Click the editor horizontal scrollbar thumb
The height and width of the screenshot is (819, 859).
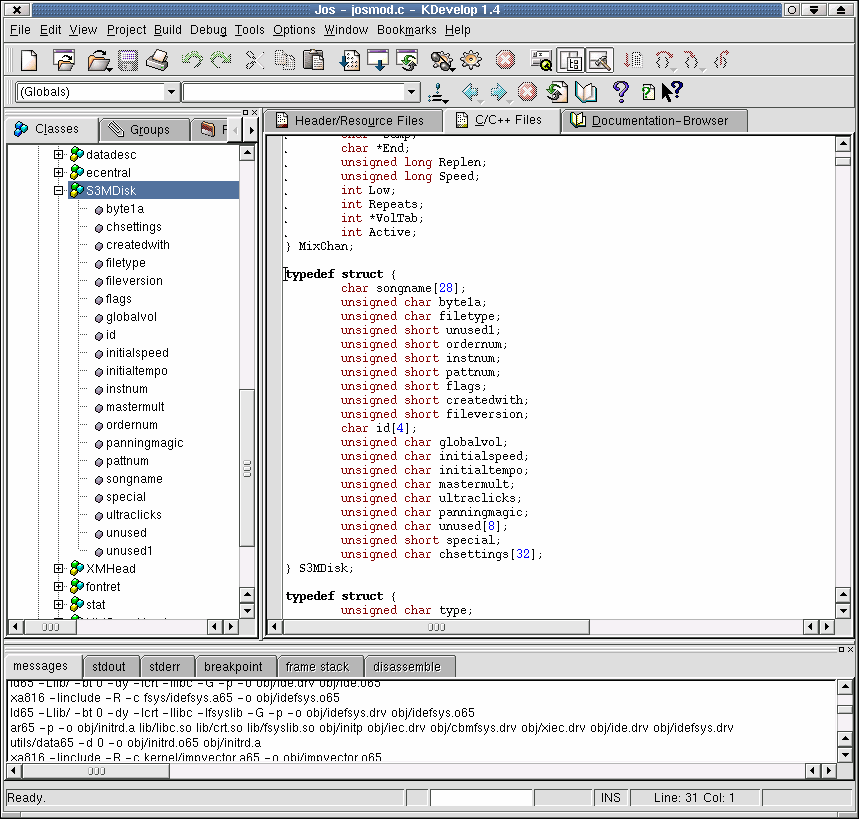(x=436, y=627)
